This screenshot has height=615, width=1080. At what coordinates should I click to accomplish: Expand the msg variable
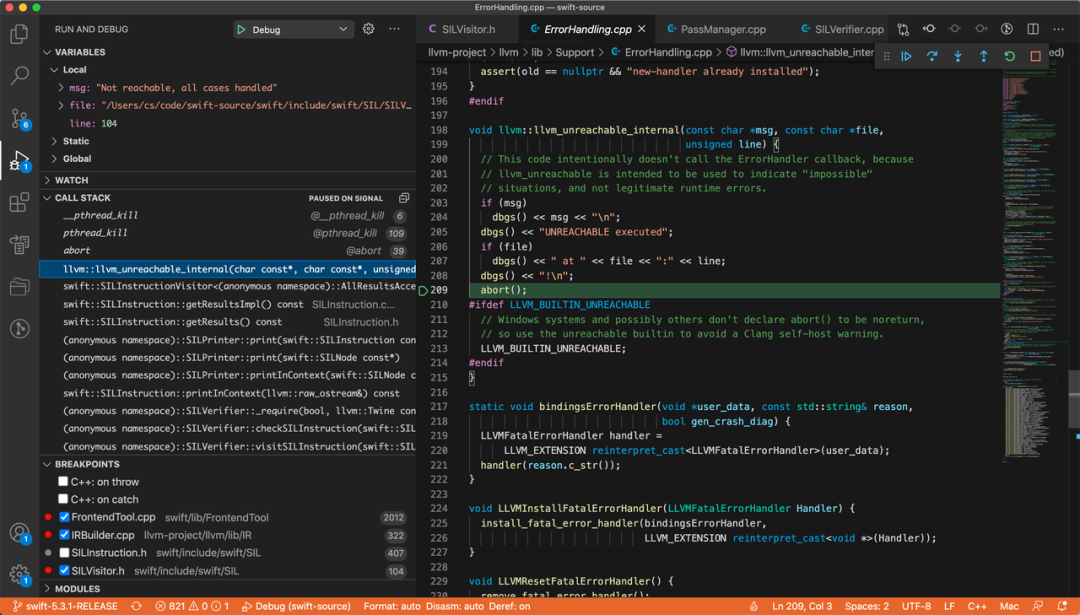[61, 87]
